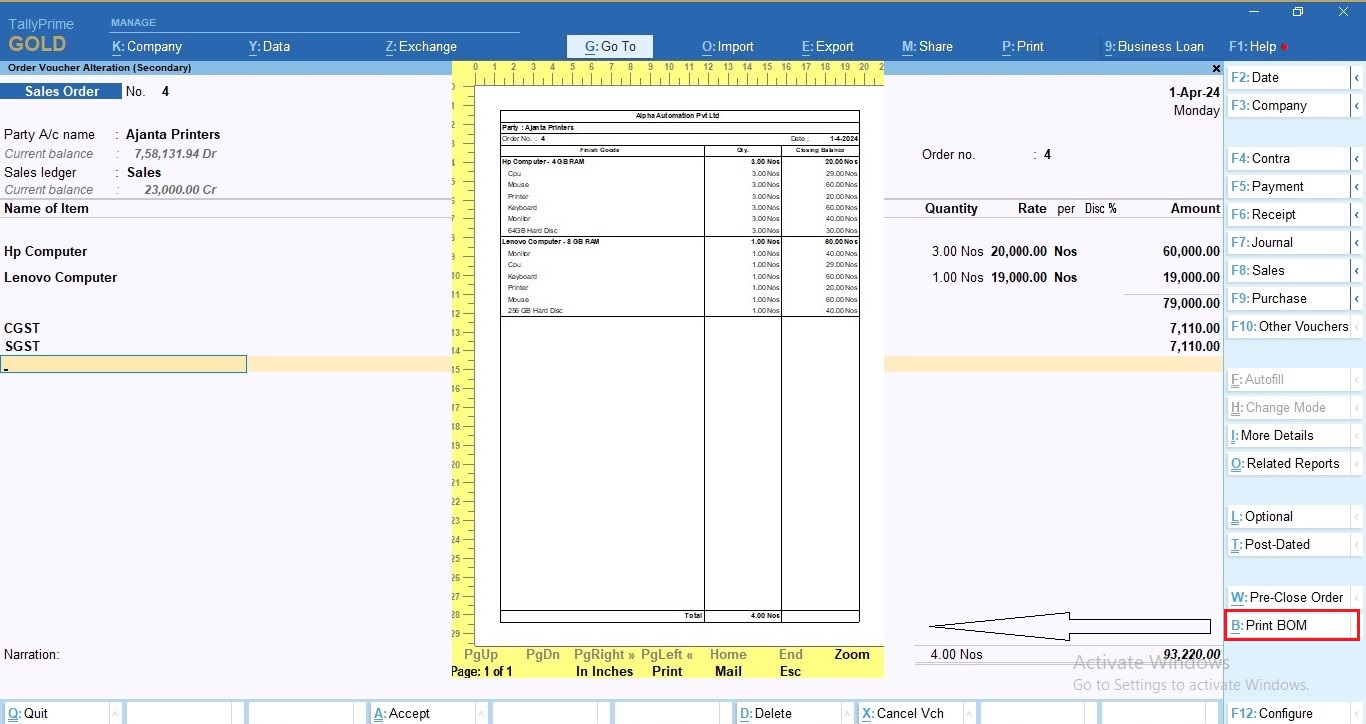
Task: Expand the F2 Date chevron
Action: (x=1357, y=78)
